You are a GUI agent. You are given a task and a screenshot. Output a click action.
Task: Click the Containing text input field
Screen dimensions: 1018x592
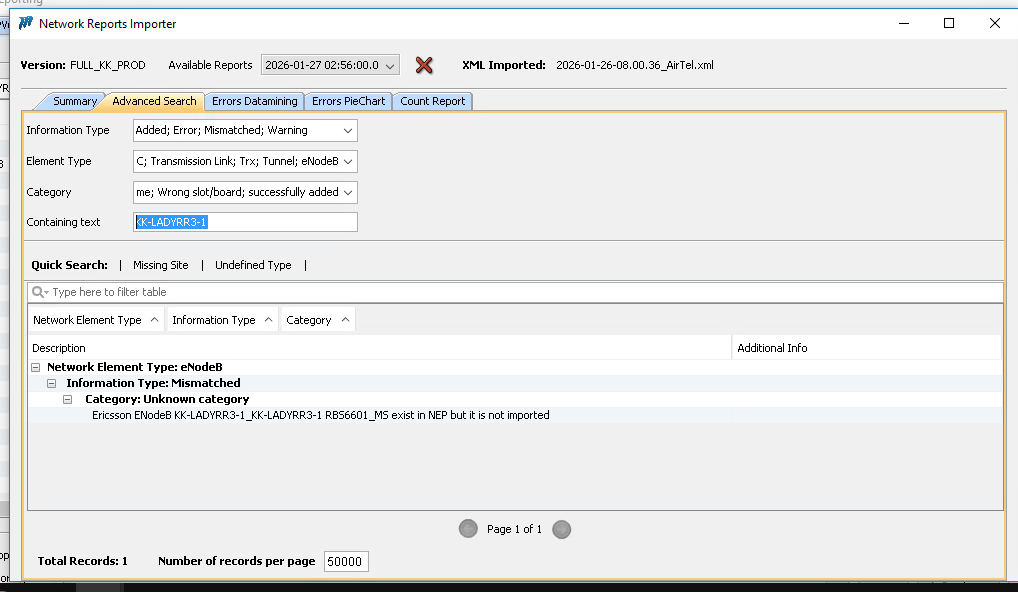pyautogui.click(x=245, y=222)
